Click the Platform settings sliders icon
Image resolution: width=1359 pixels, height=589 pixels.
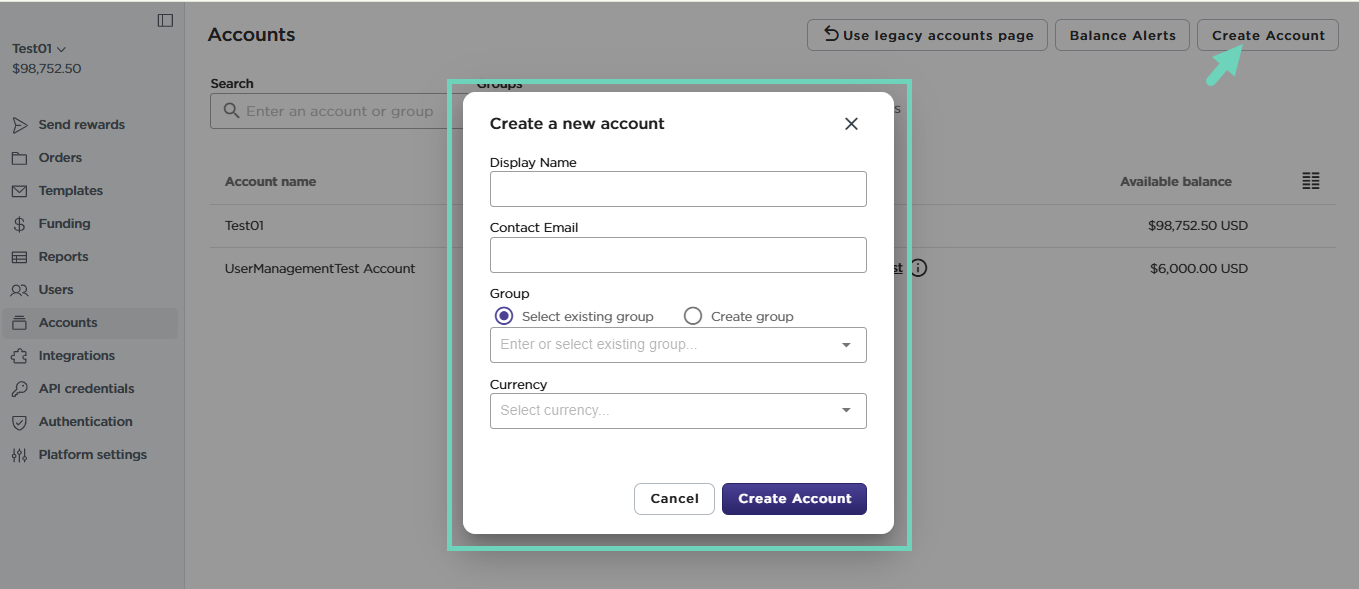point(19,455)
